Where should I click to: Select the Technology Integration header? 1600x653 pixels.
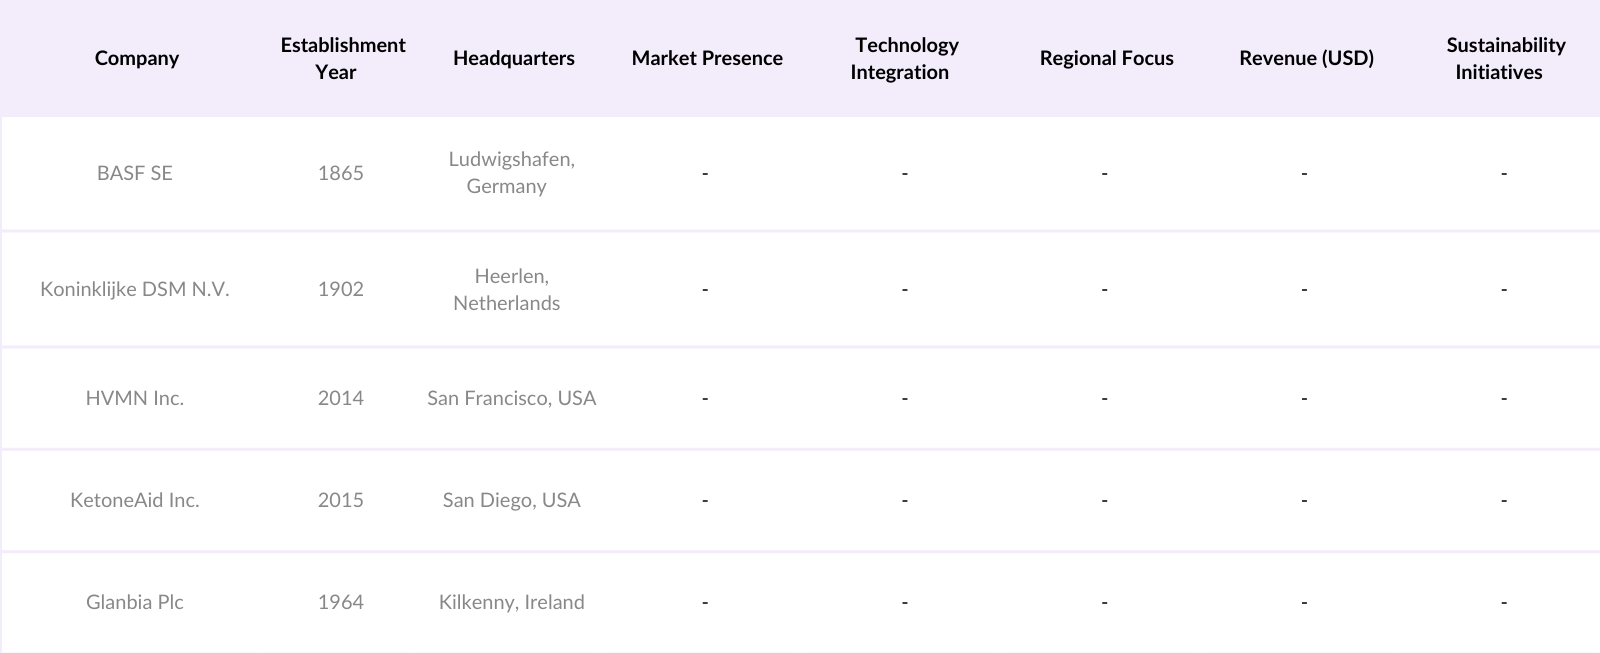[905, 58]
